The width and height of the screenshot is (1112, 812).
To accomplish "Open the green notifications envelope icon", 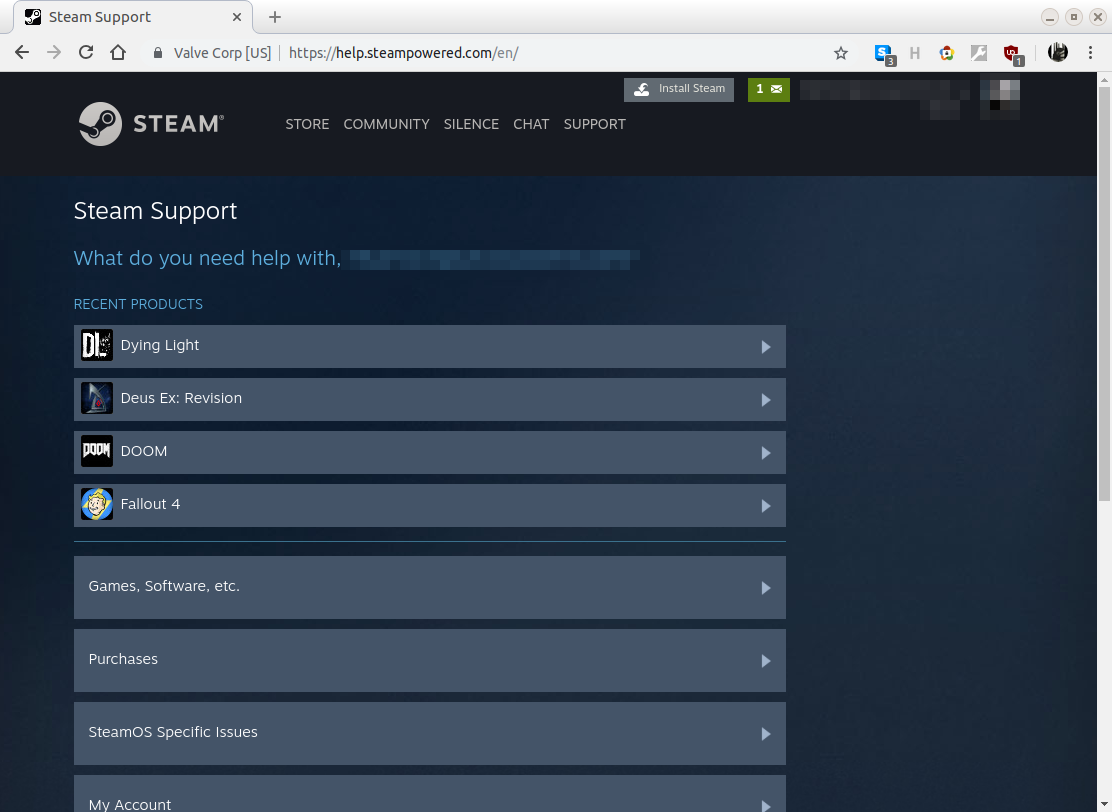I will tap(768, 89).
